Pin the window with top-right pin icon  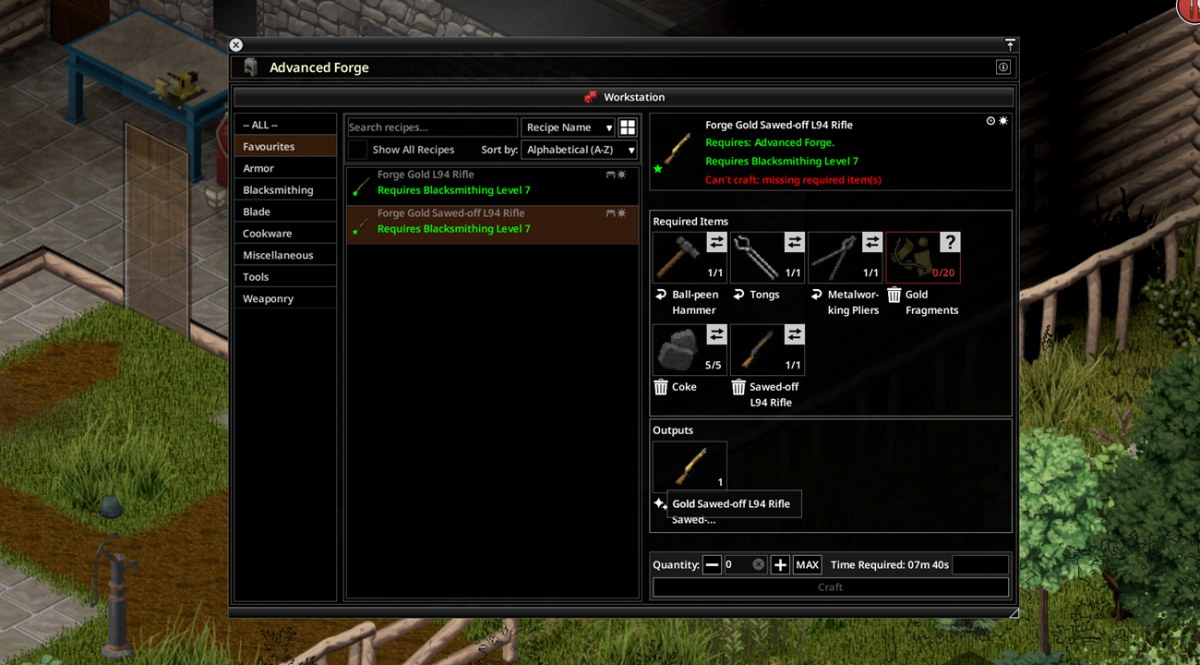click(x=1010, y=45)
